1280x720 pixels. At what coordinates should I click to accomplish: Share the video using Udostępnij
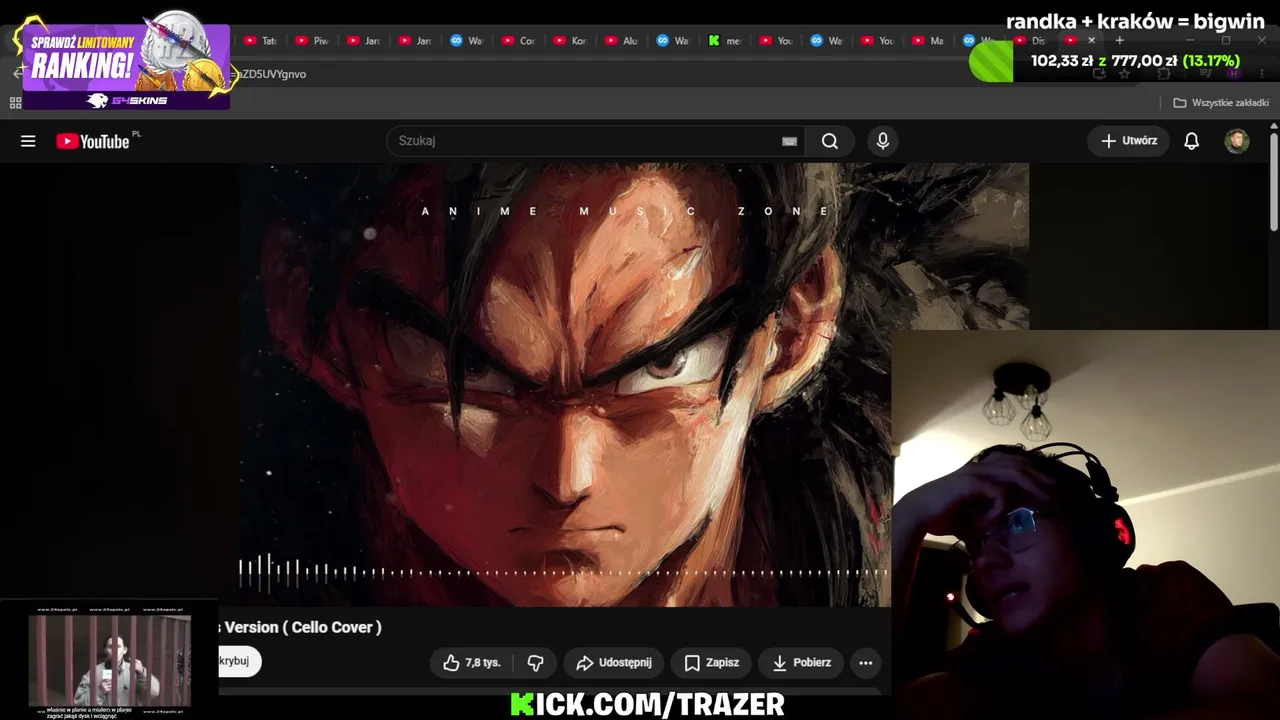pyautogui.click(x=614, y=662)
